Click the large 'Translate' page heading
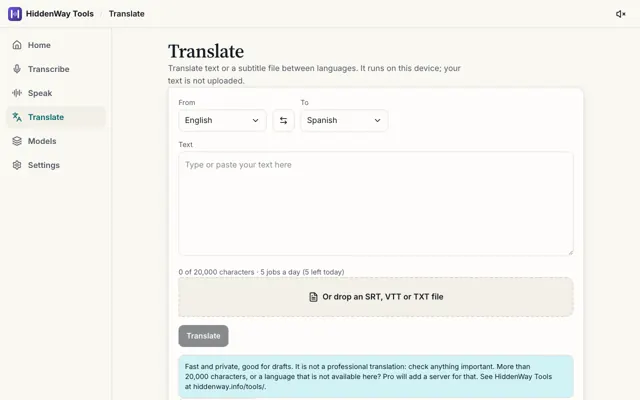 [206, 52]
